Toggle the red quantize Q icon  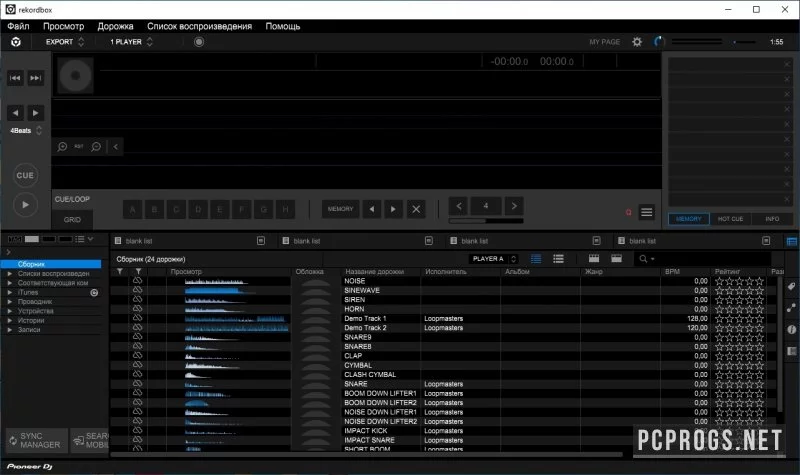629,212
